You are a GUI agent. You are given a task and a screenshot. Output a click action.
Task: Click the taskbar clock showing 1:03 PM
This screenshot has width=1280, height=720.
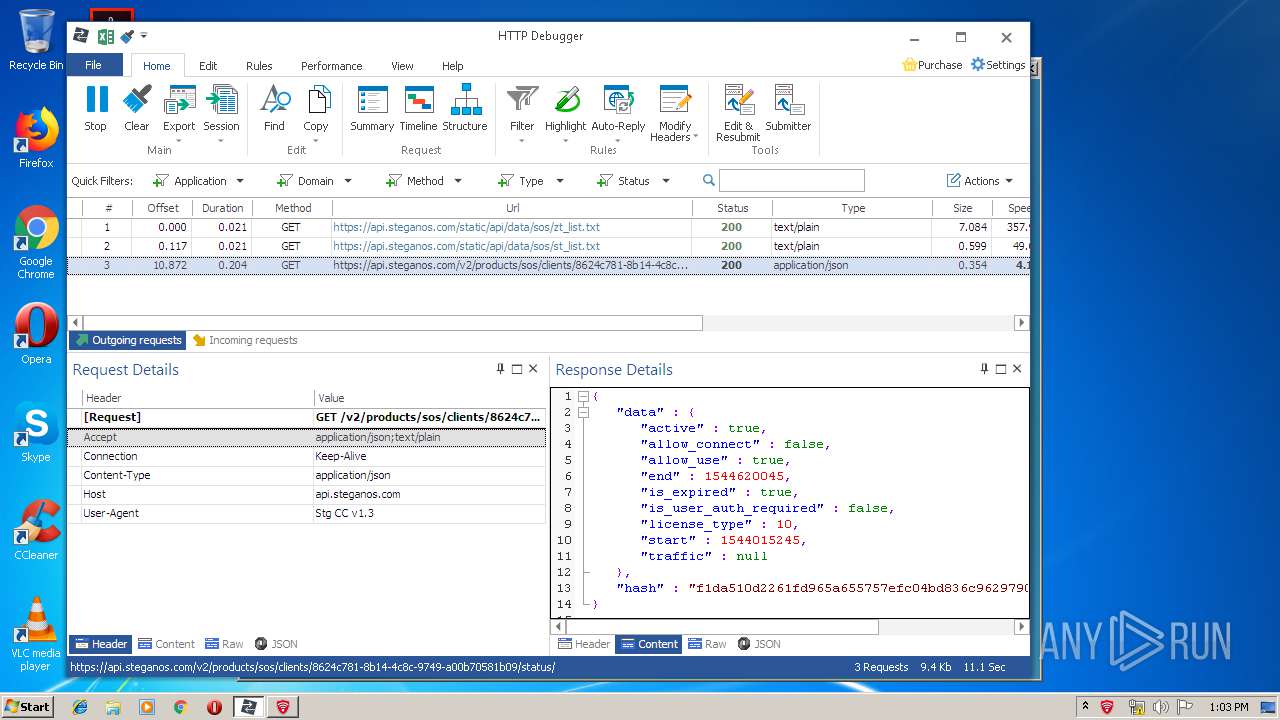coord(1228,707)
